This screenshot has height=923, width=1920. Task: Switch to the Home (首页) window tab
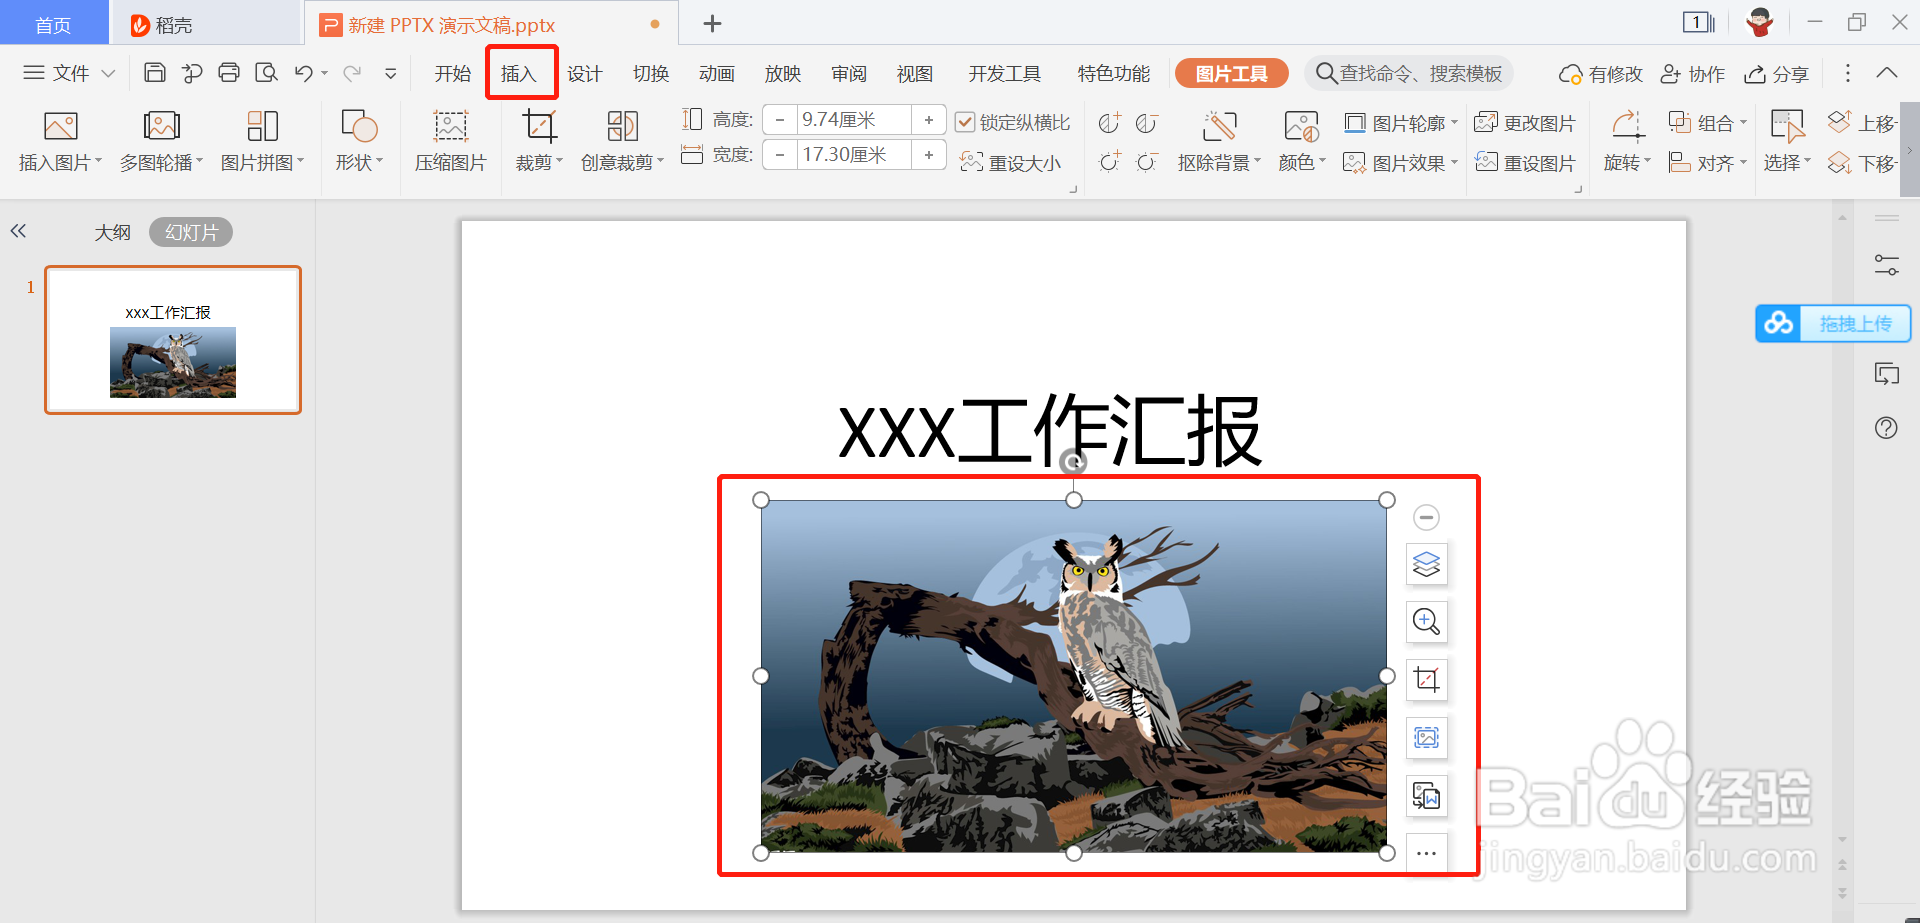click(x=54, y=24)
